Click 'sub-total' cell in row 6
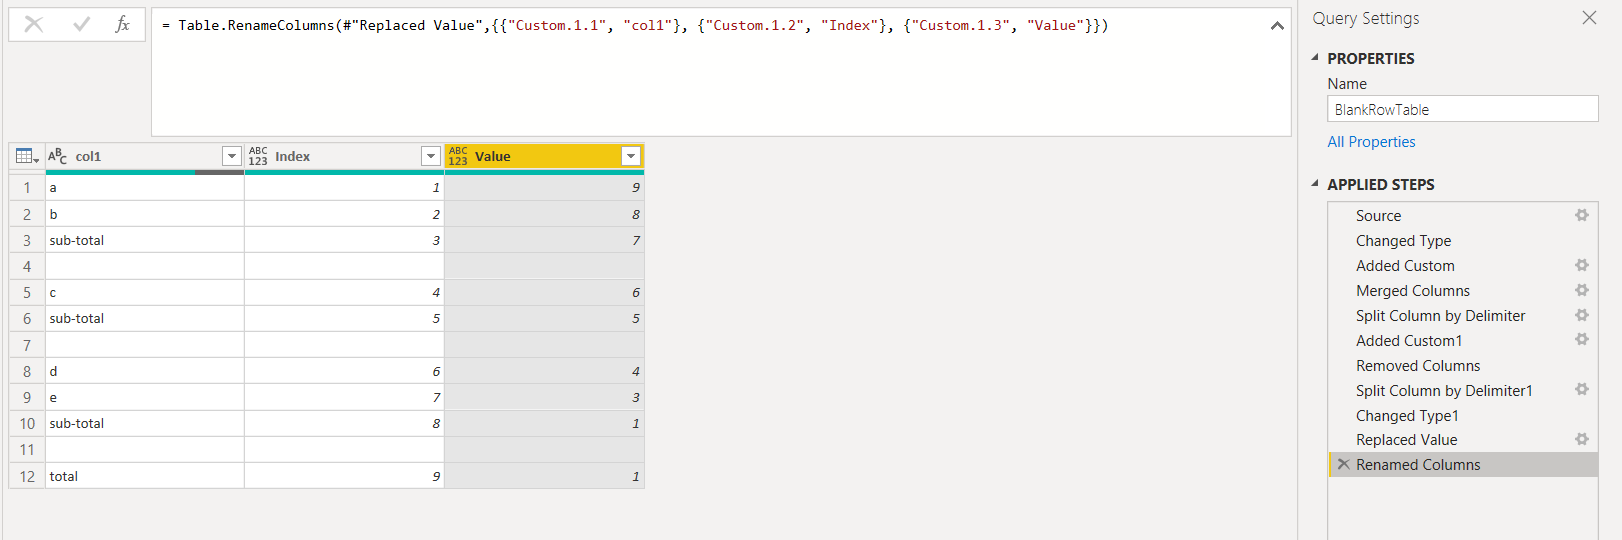 point(145,318)
